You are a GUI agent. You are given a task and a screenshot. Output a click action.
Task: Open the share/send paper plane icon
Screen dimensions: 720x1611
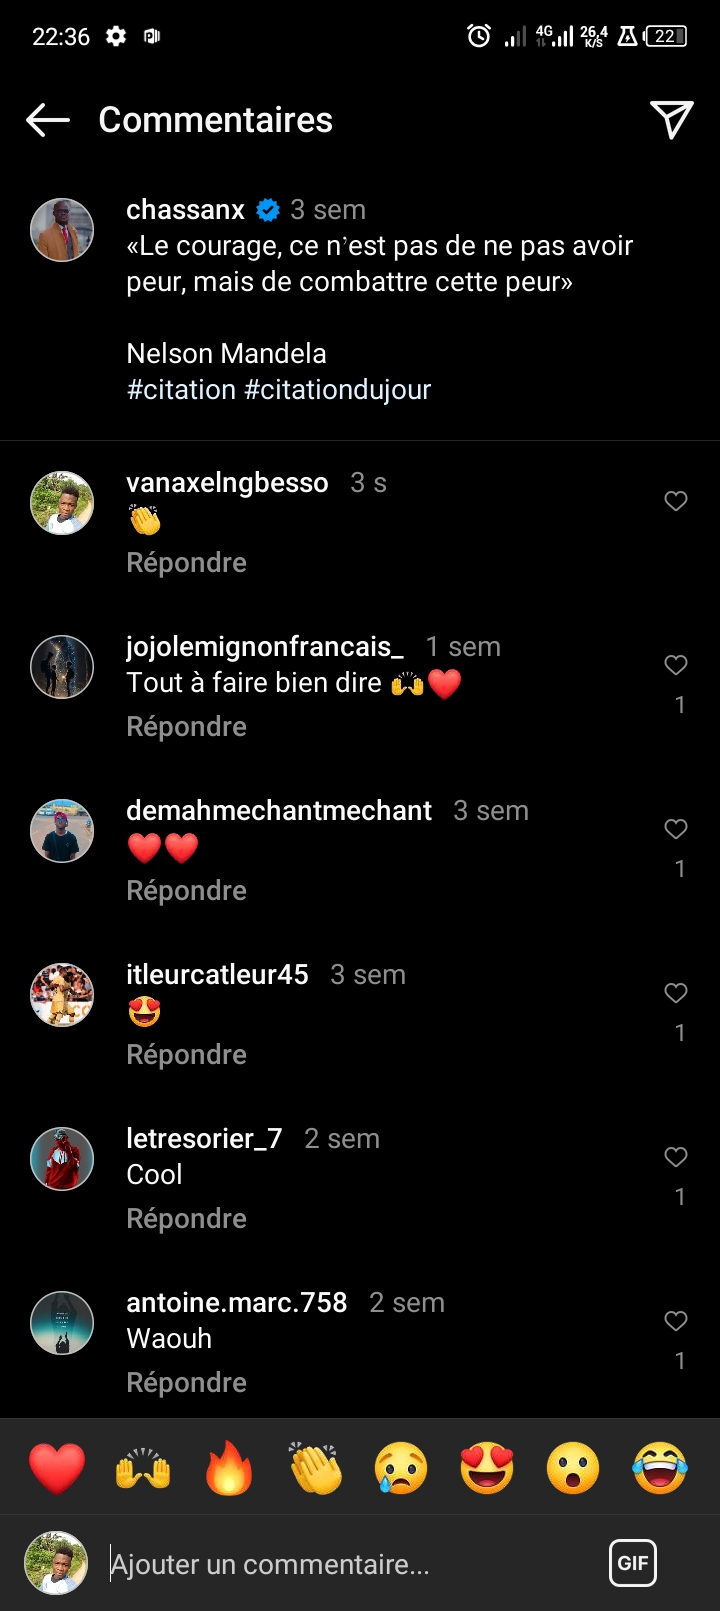click(671, 120)
